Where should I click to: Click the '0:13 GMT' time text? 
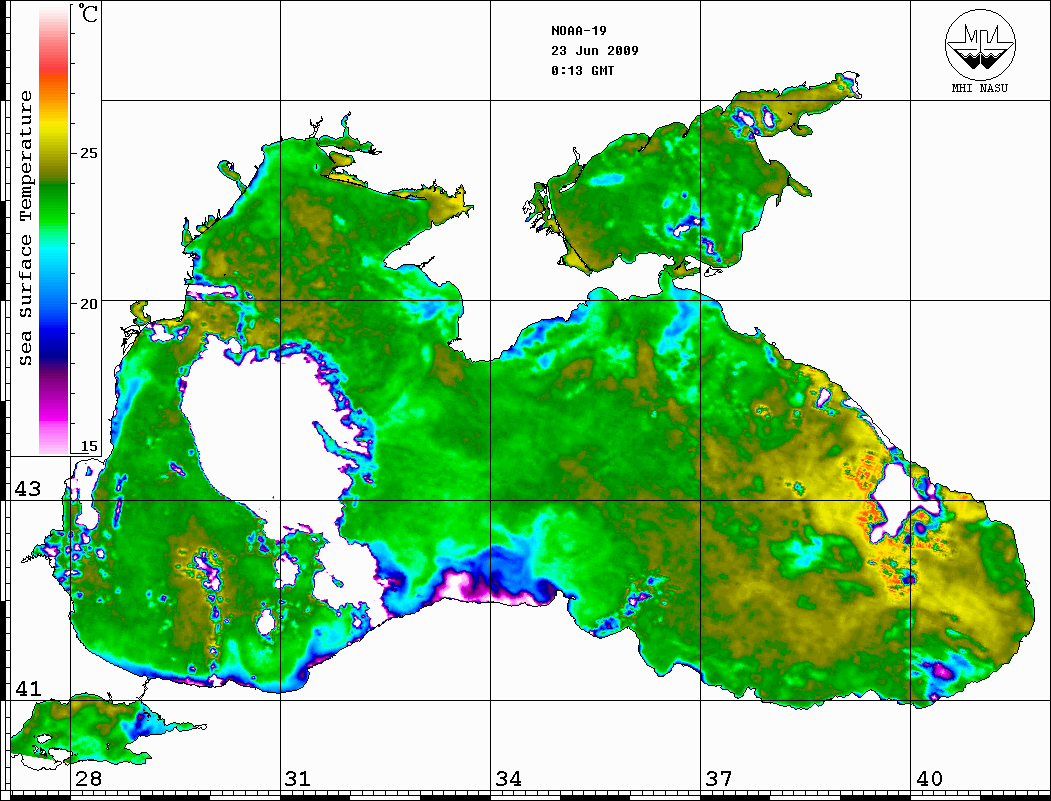click(x=582, y=71)
